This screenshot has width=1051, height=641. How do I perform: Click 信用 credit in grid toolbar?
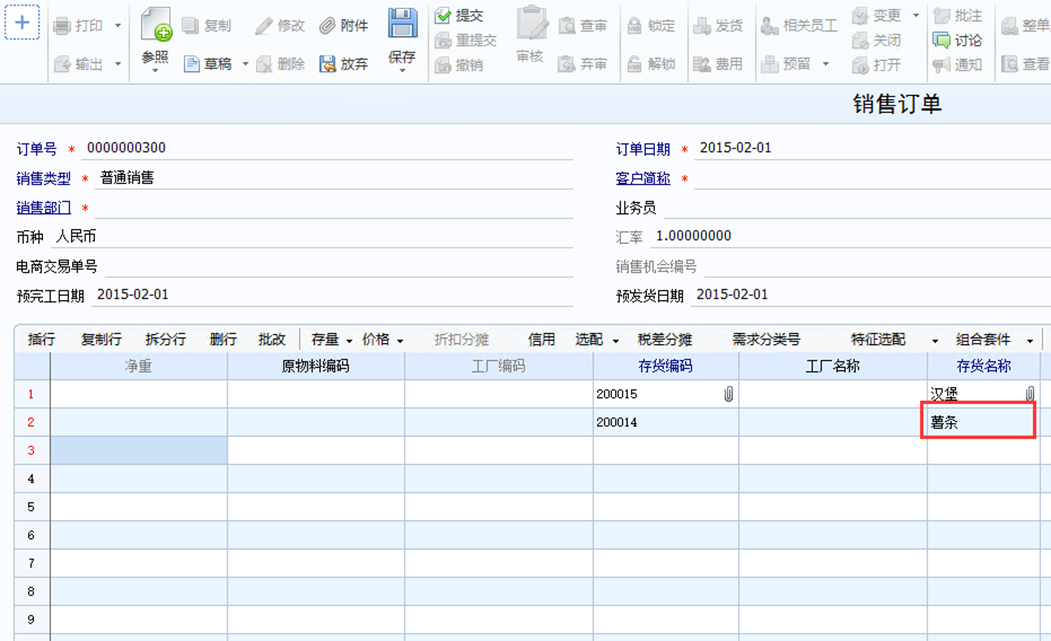(x=542, y=339)
